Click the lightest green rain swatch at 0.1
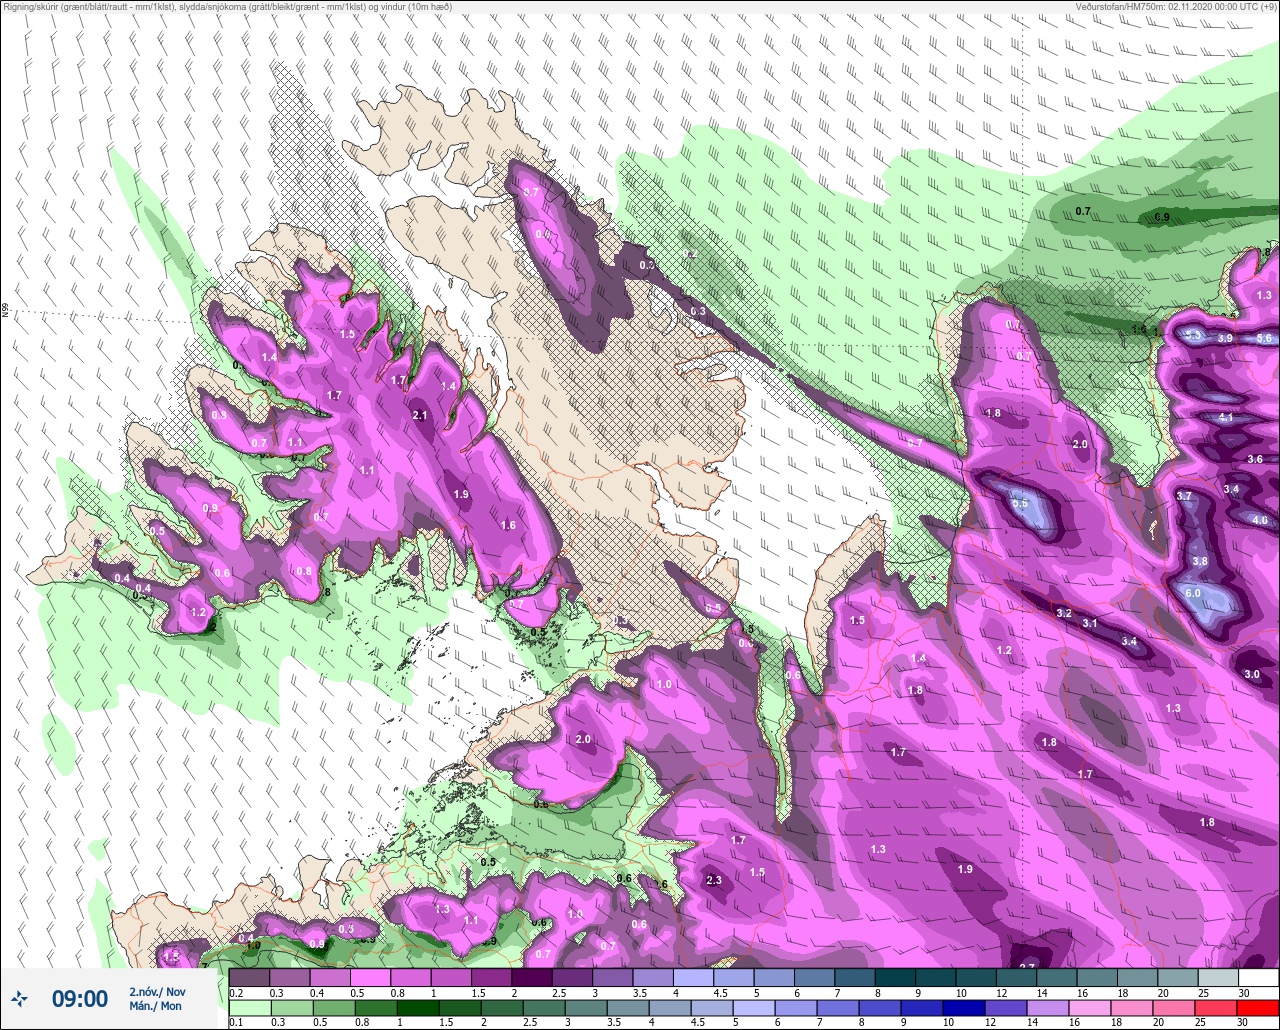Screen dimensions: 1280x1030 [249, 1008]
